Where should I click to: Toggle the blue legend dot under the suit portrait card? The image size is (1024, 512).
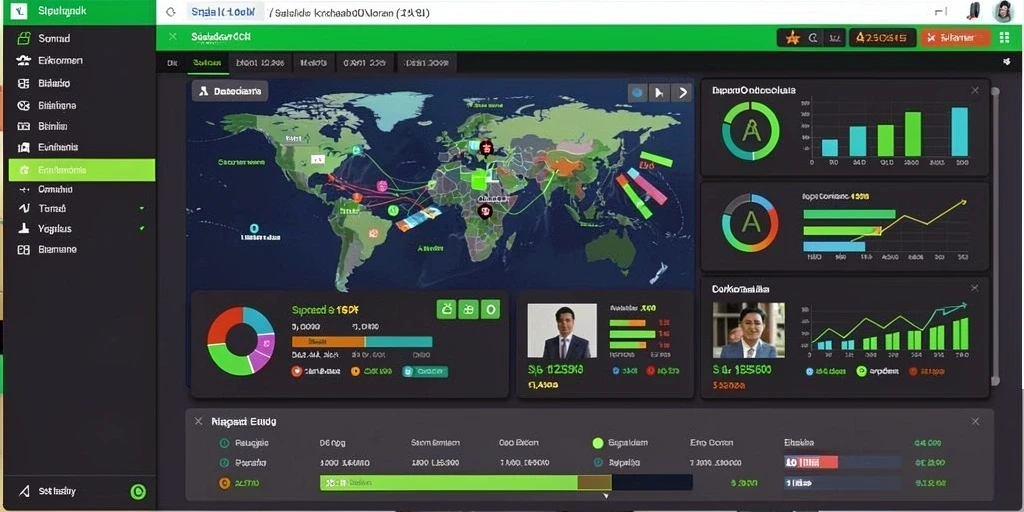pos(615,370)
